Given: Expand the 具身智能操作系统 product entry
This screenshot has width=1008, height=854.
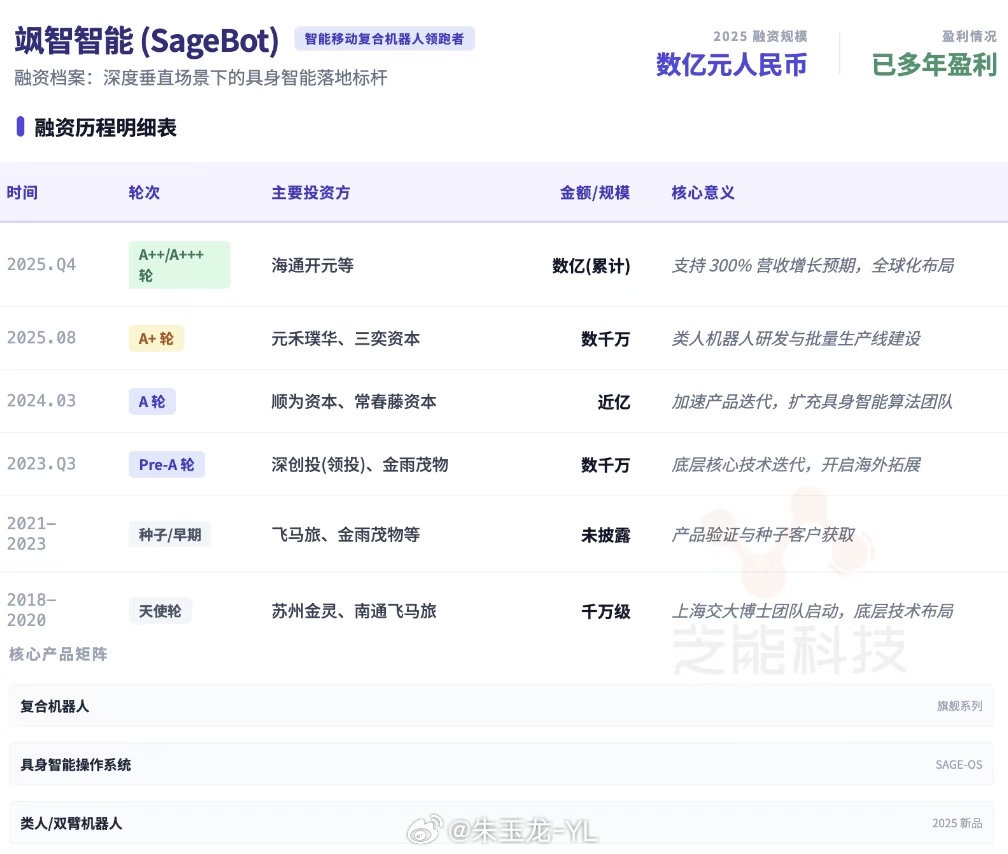Looking at the screenshot, I should point(502,765).
